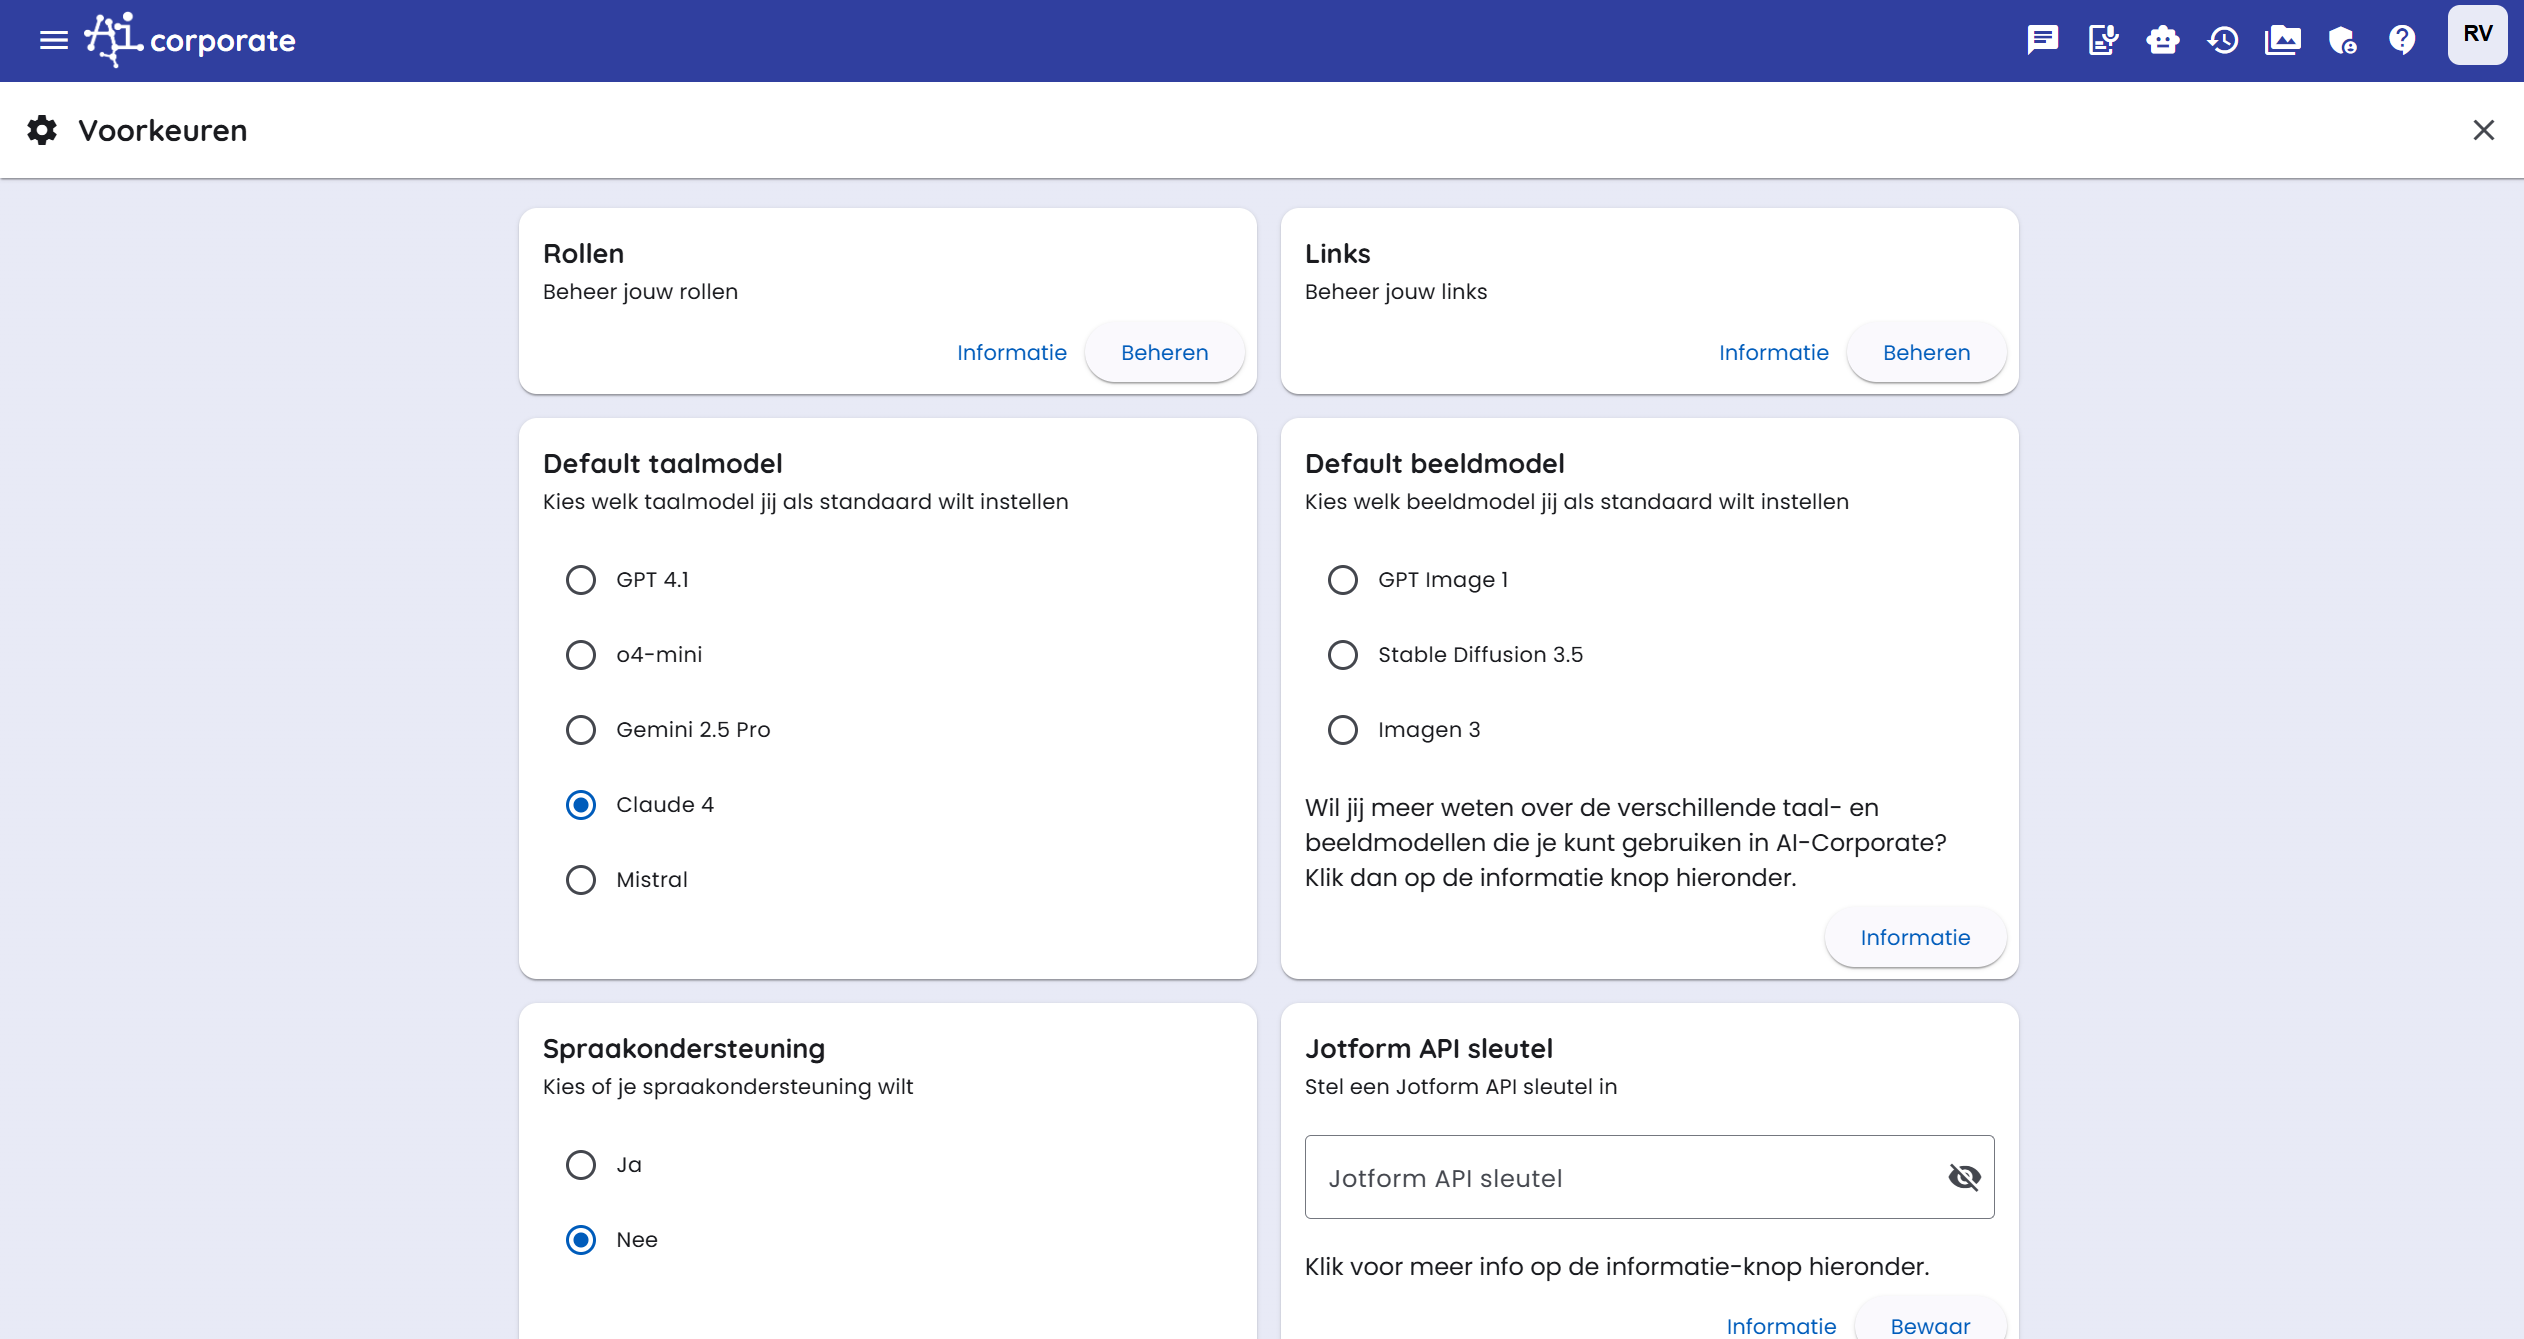Click the speech transcription document icon
2524x1339 pixels.
[2103, 40]
